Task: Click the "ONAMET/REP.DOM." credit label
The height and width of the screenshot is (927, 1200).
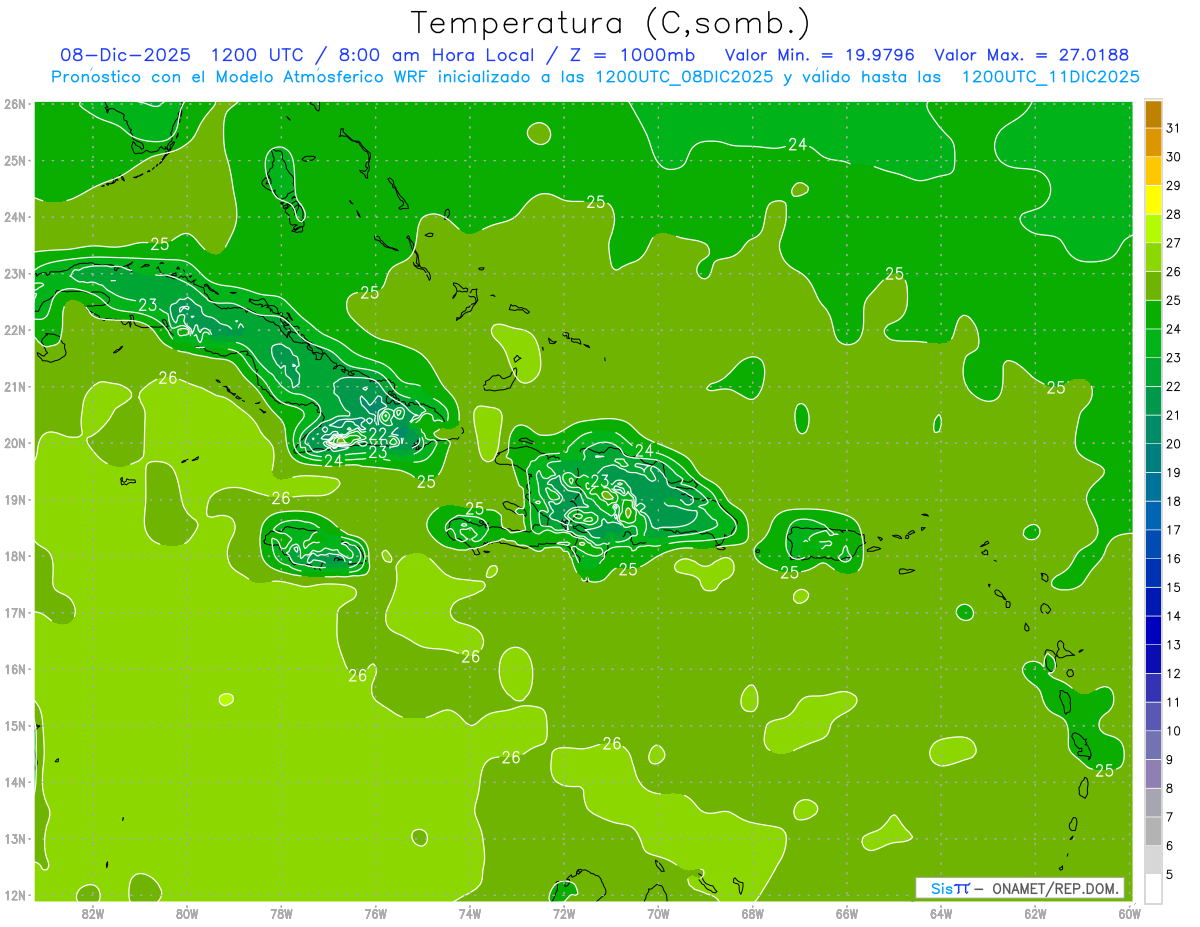Action: [1056, 888]
